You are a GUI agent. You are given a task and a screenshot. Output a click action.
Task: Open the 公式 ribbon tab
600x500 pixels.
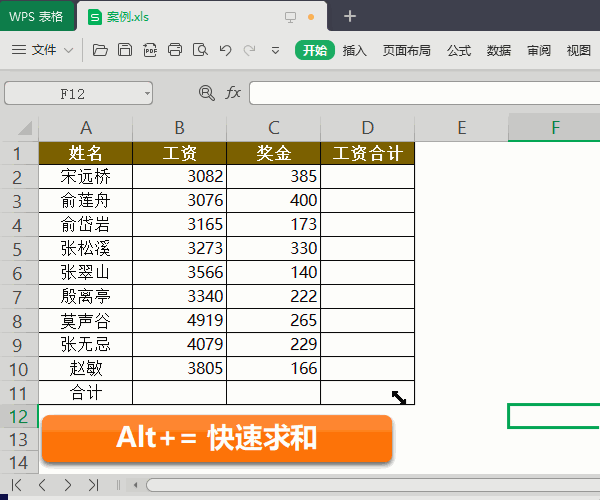coord(459,50)
